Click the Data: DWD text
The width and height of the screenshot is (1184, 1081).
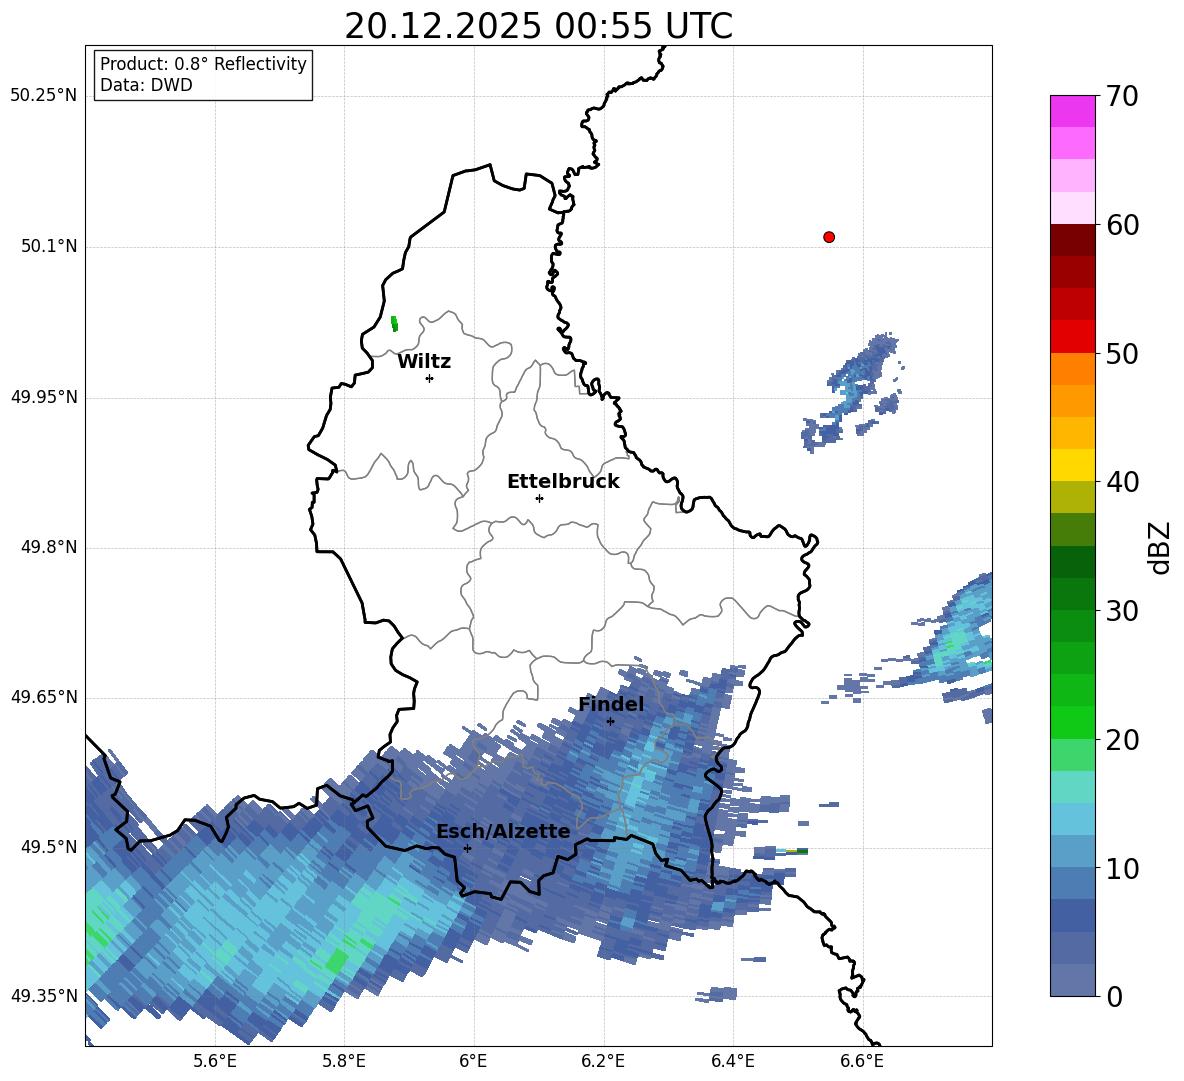[x=146, y=85]
